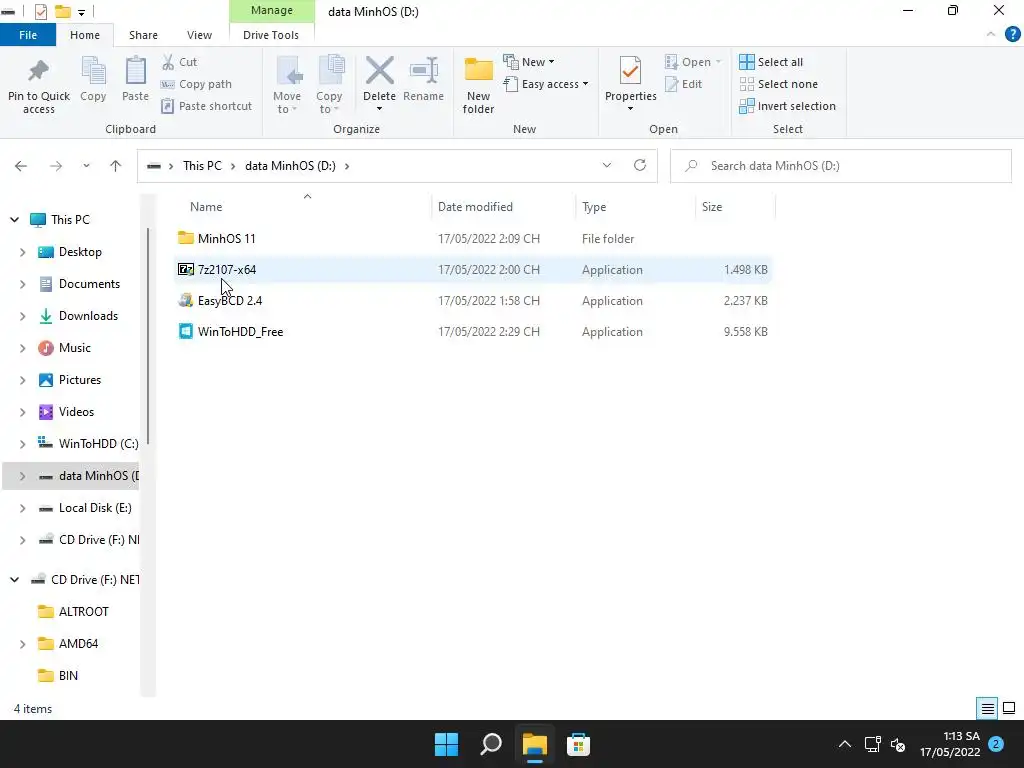1024x768 pixels.
Task: Open the Move to command
Action: pyautogui.click(x=287, y=85)
